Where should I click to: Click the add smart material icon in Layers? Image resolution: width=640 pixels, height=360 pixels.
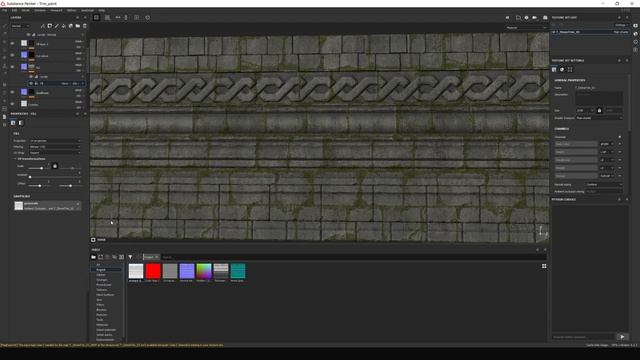click(x=70, y=26)
